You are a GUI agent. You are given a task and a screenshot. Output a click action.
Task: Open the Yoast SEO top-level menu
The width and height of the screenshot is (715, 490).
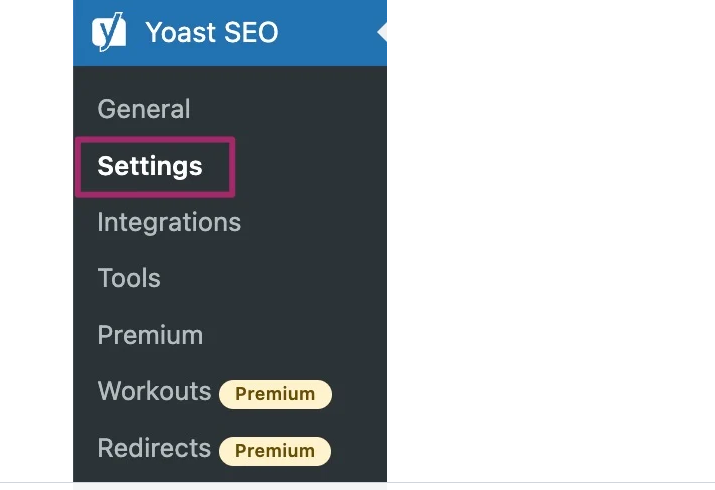pos(230,32)
